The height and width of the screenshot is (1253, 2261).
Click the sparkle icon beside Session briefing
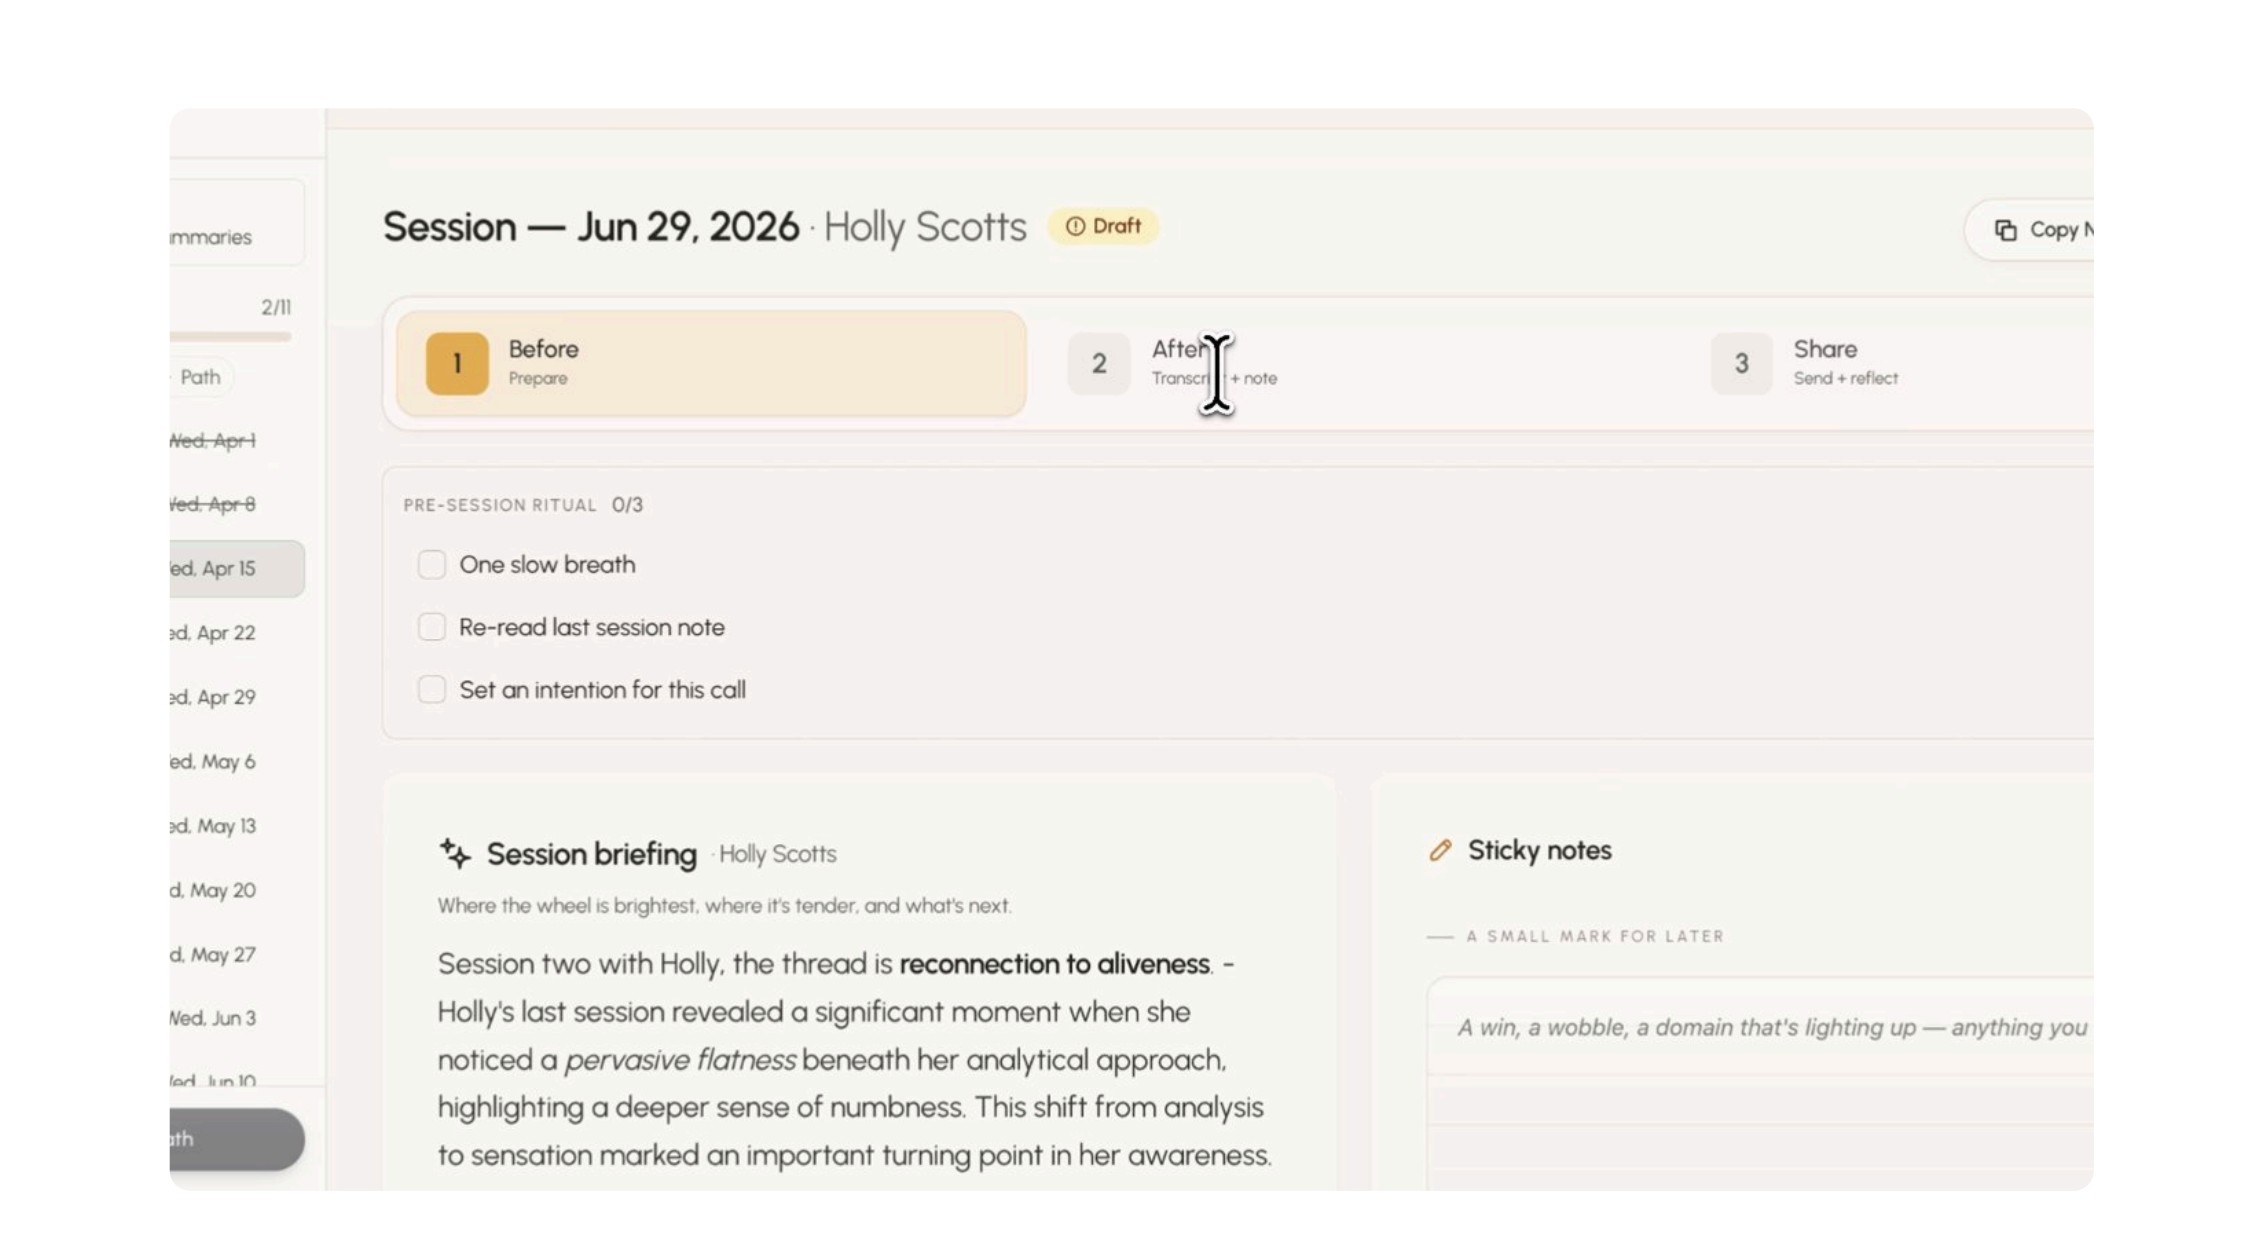[455, 853]
